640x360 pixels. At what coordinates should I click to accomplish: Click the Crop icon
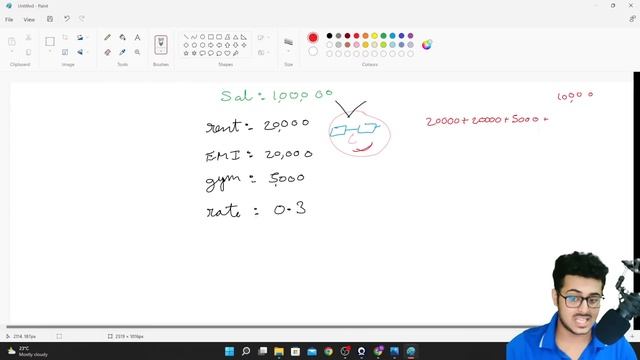(65, 38)
